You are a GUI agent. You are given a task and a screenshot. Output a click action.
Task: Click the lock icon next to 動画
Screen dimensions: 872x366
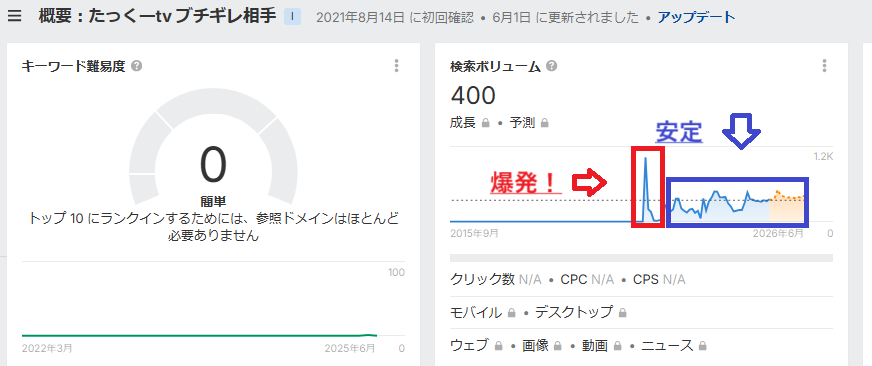pos(618,346)
